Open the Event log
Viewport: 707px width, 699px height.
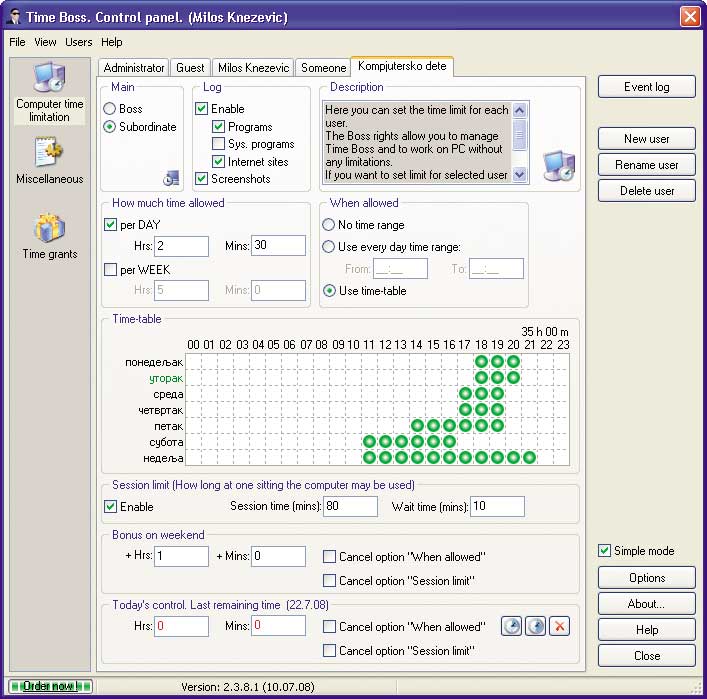(647, 87)
